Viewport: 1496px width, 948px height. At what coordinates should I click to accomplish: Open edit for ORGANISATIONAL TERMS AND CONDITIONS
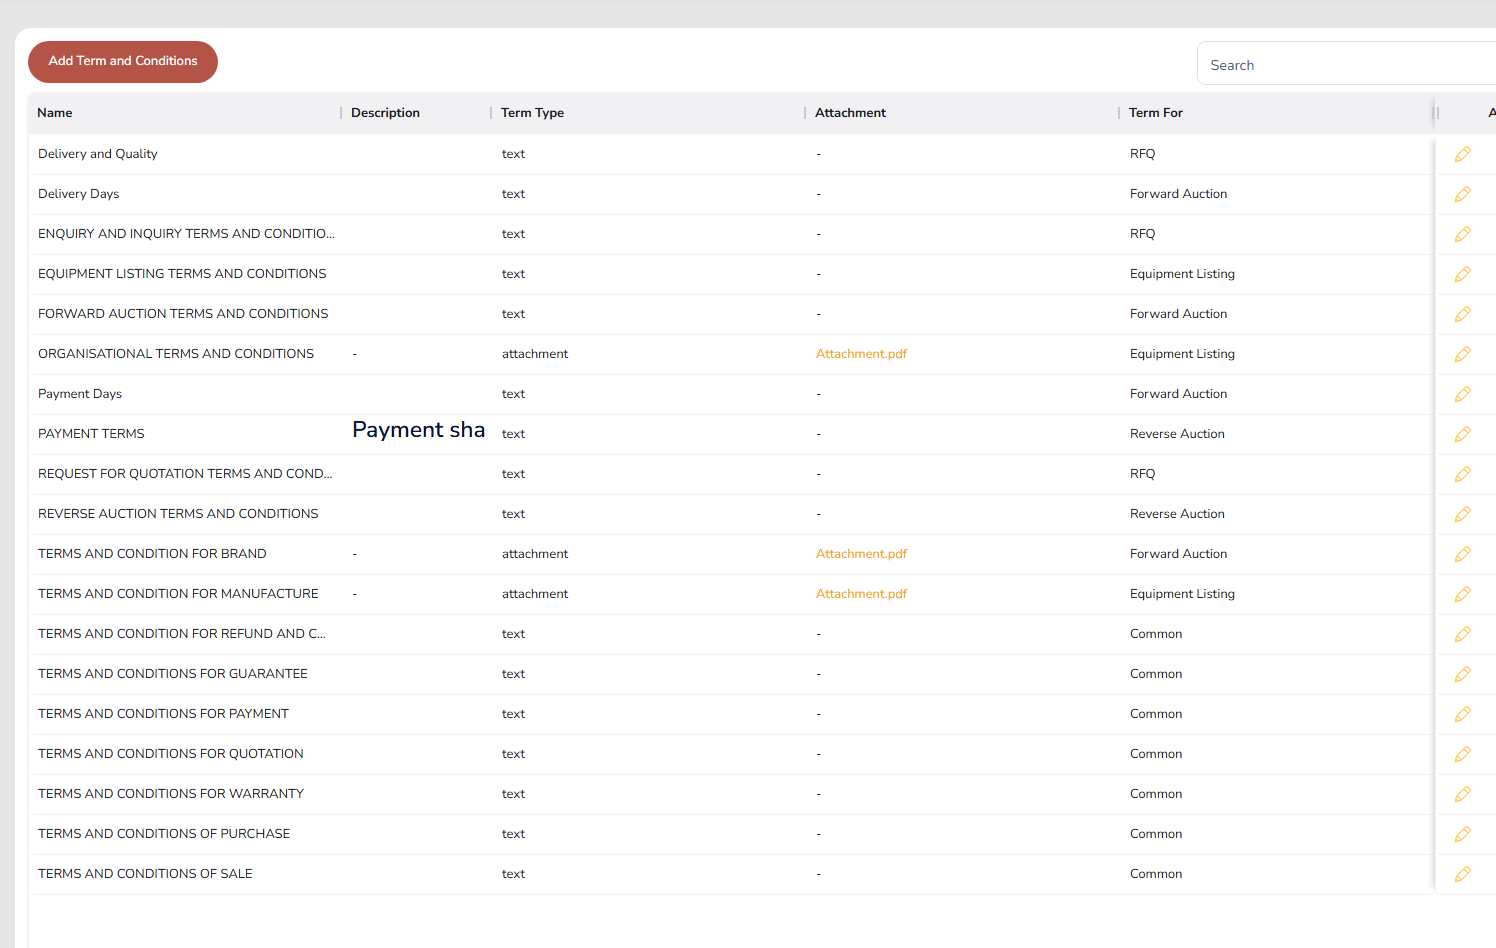pyautogui.click(x=1462, y=354)
